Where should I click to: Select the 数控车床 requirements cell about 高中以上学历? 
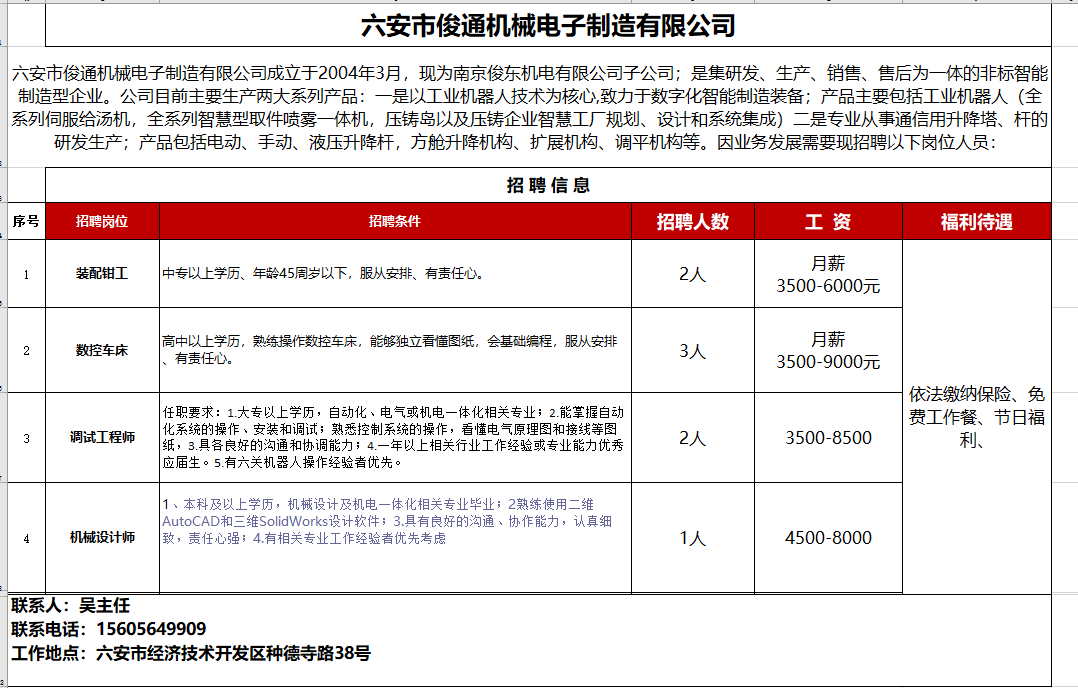point(395,351)
